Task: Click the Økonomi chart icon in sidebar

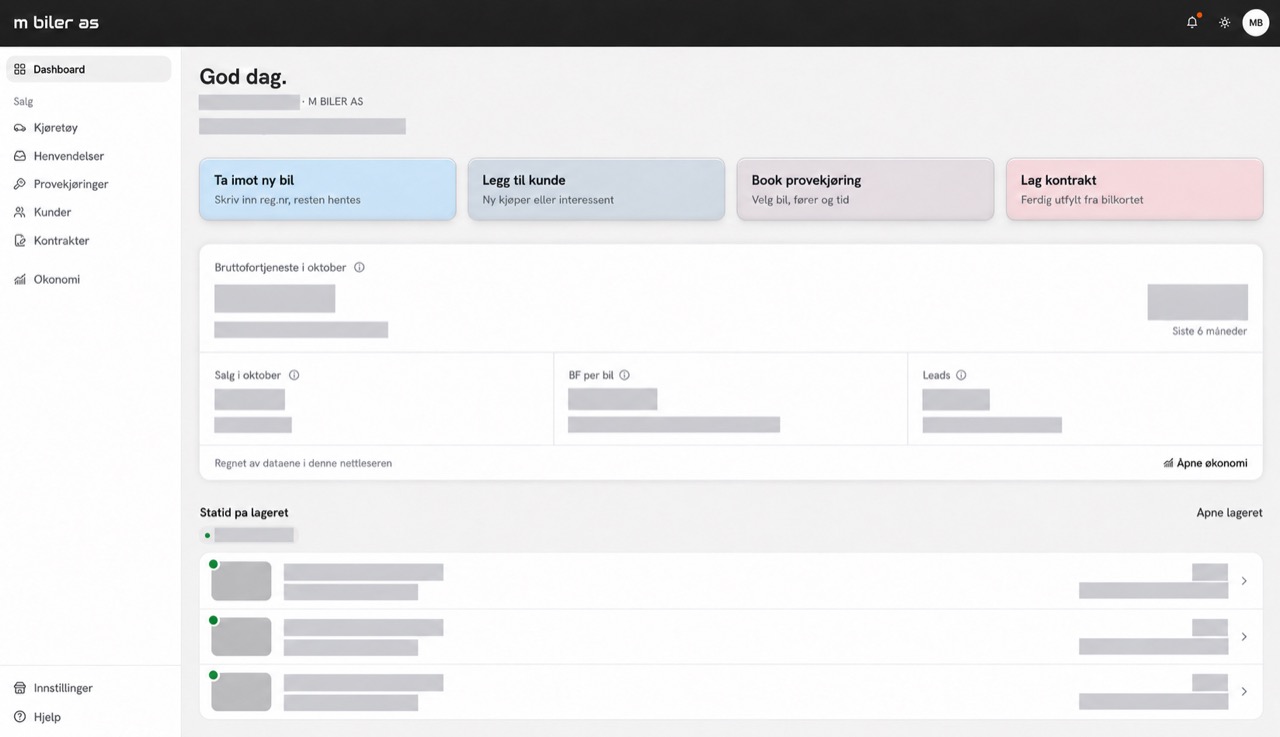Action: (20, 279)
